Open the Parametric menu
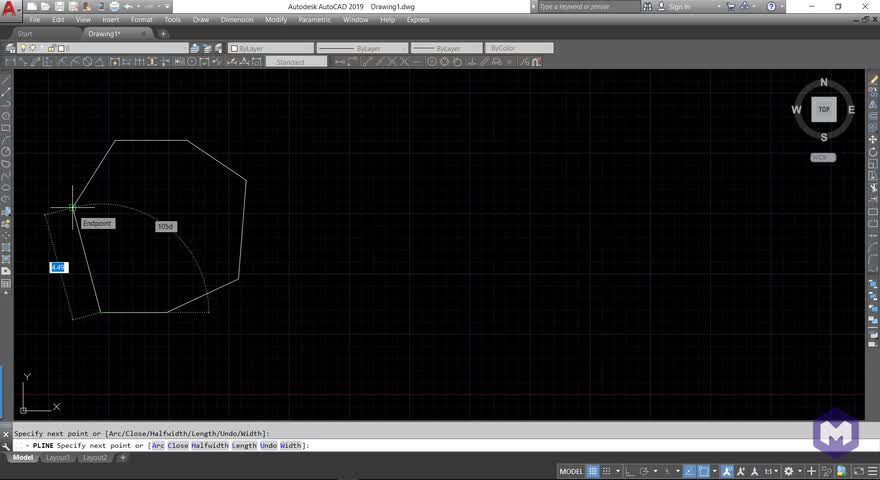The image size is (880, 480). [x=314, y=20]
